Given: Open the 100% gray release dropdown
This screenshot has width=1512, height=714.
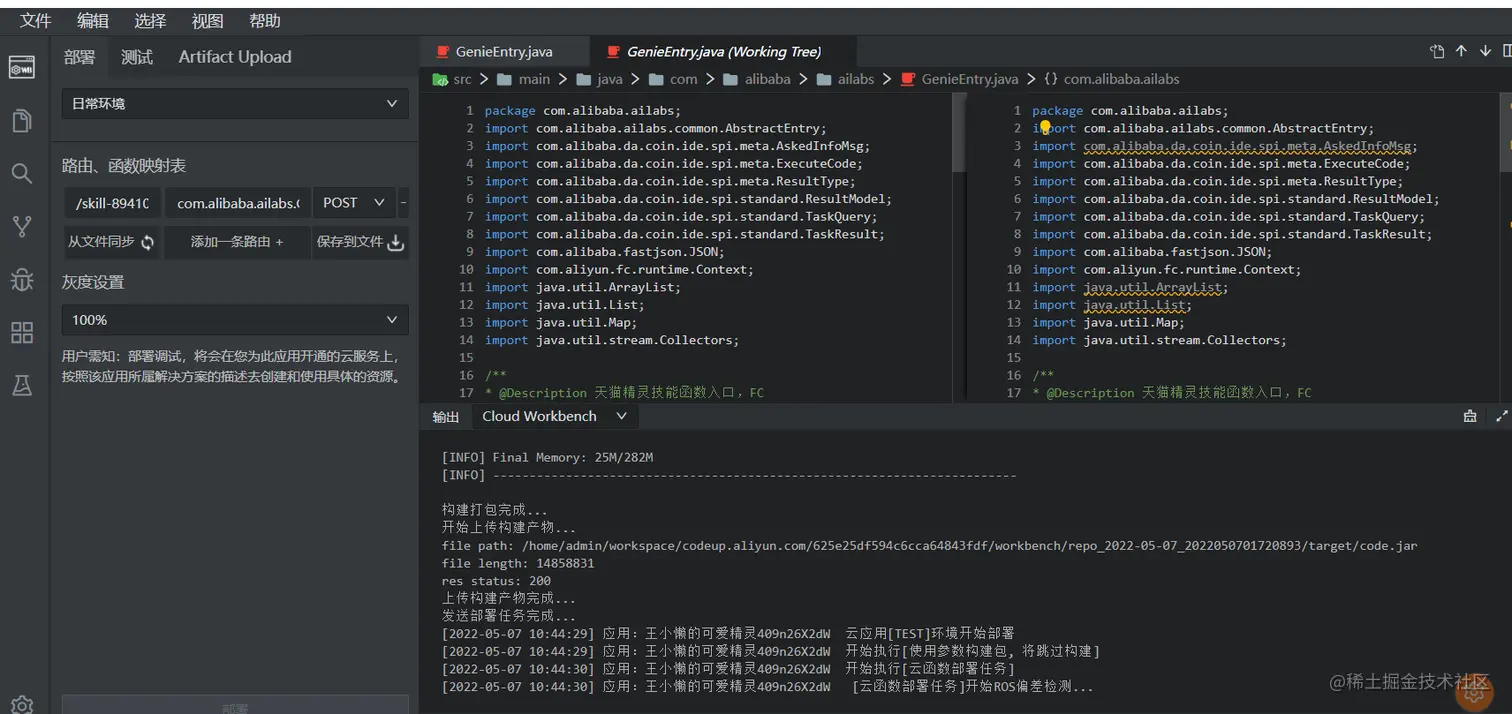Looking at the screenshot, I should click(x=235, y=320).
